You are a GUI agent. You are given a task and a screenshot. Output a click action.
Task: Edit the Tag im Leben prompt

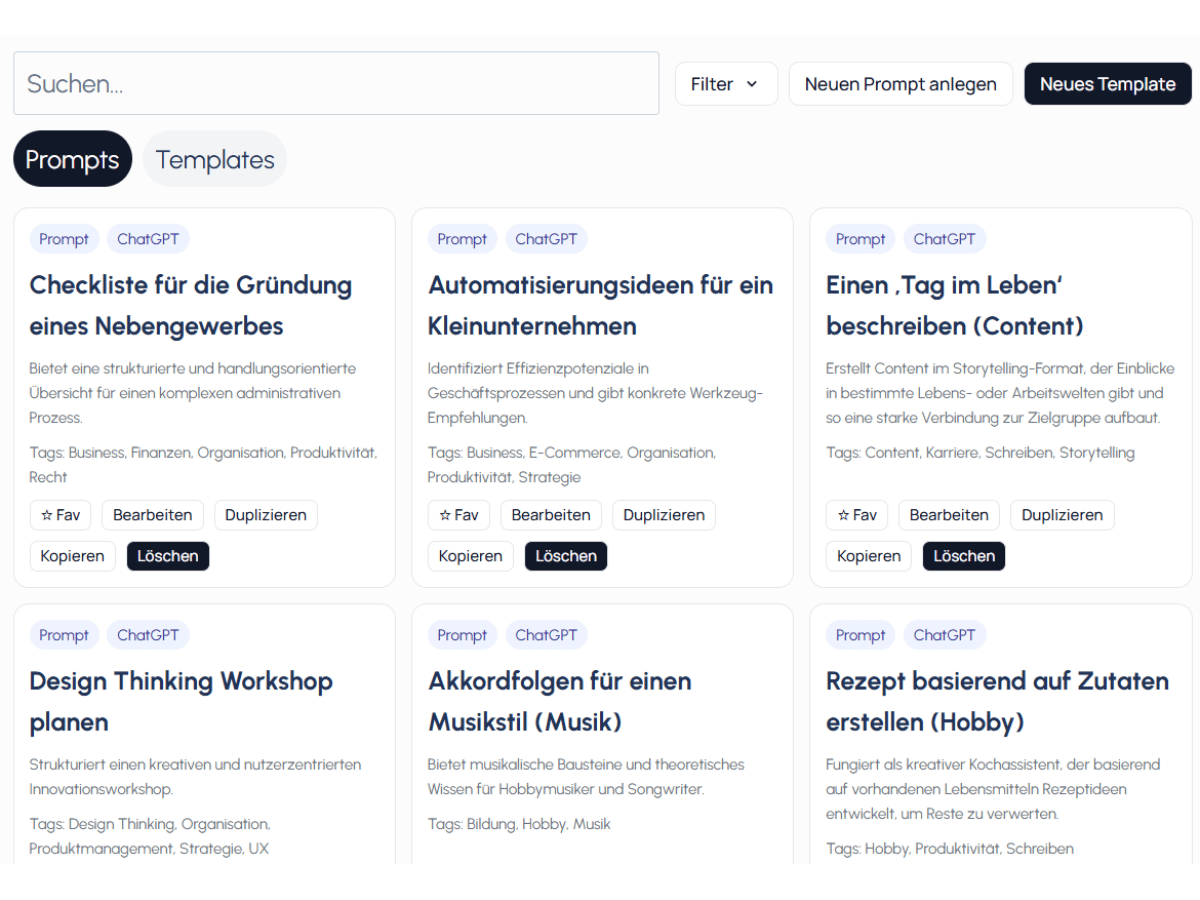[x=949, y=515]
